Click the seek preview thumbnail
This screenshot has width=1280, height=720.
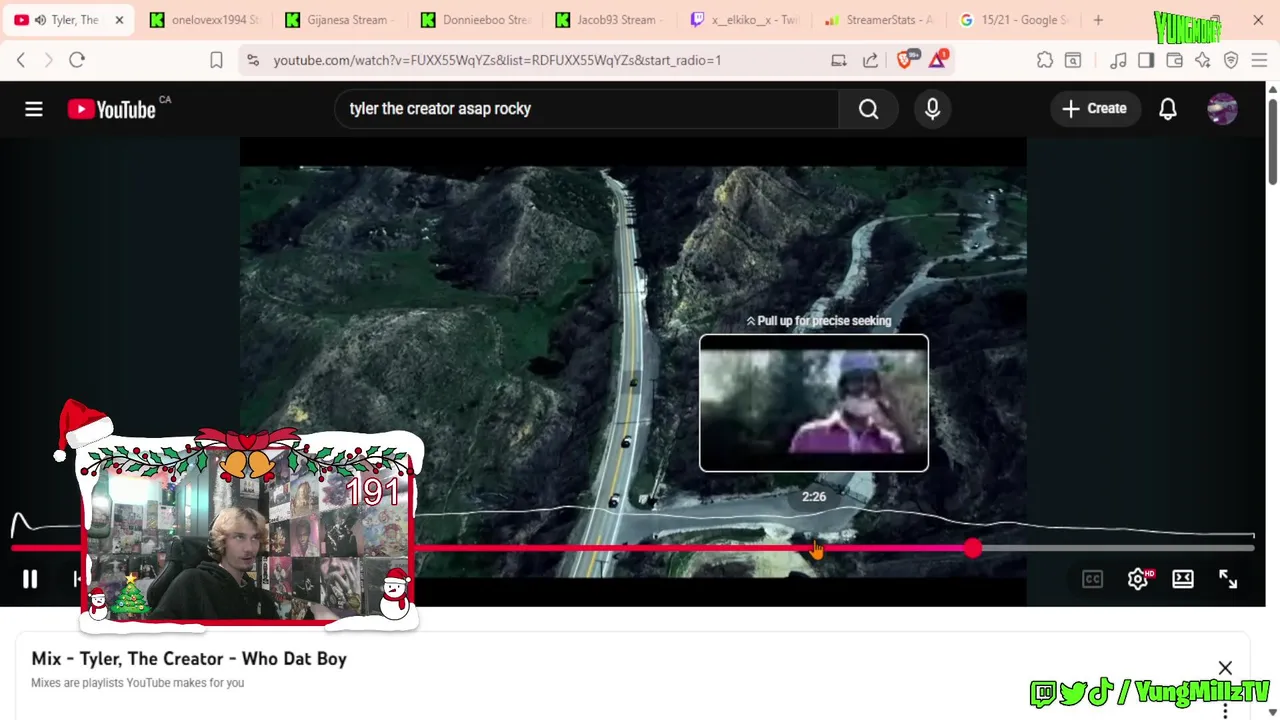(x=814, y=403)
